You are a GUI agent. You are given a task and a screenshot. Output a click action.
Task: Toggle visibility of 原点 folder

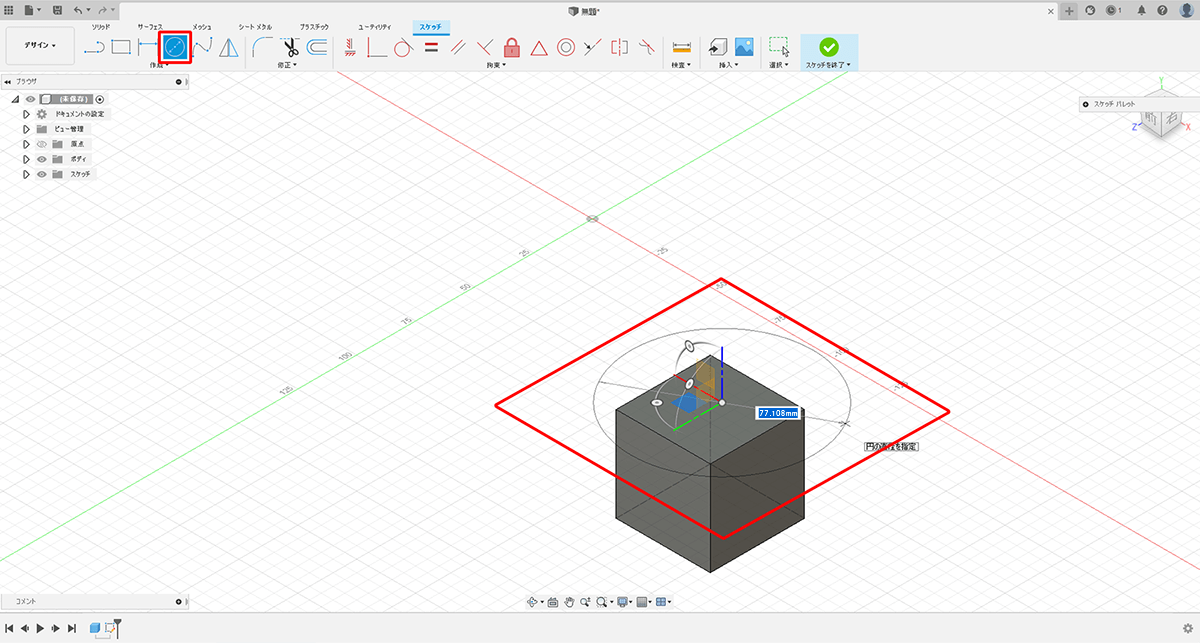[x=42, y=144]
